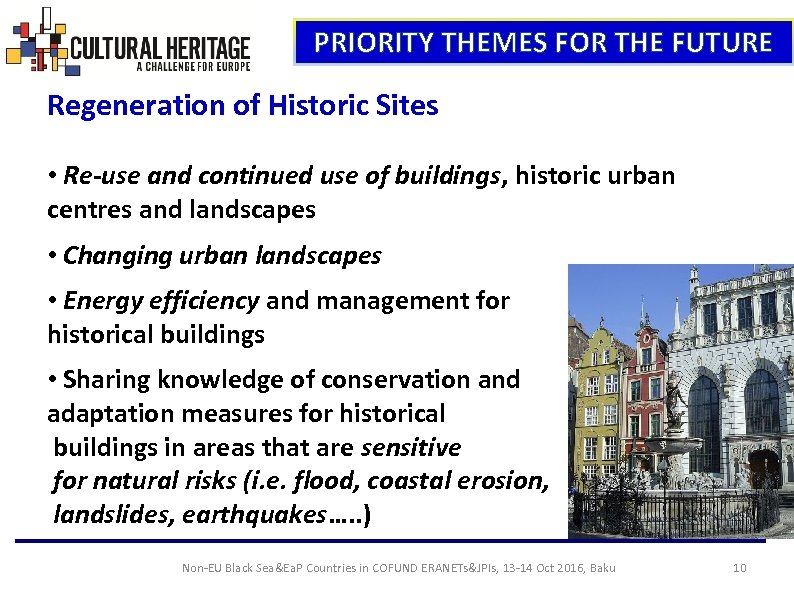Image resolution: width=794 pixels, height=595 pixels.
Task: Click the line 'historical buildings'
Action: 156,334
